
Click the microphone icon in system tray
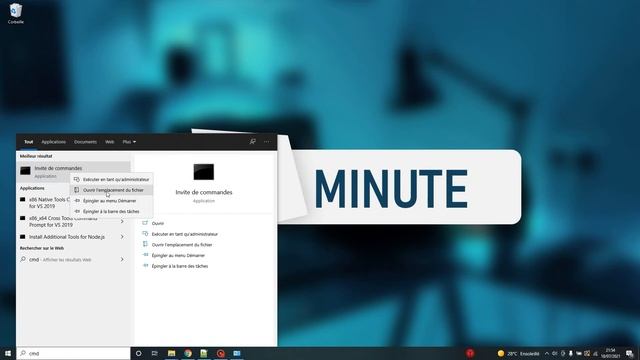coord(571,353)
